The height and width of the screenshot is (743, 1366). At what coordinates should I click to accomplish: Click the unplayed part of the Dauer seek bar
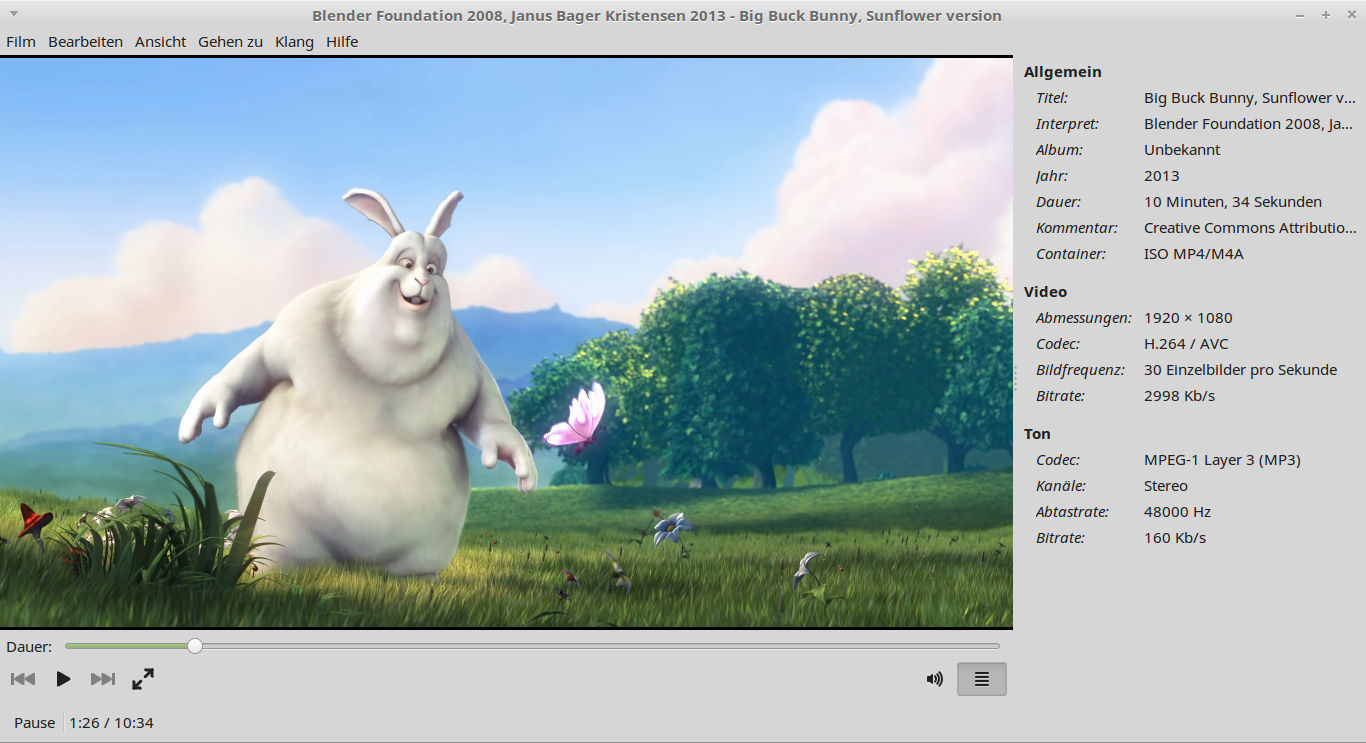(600, 646)
